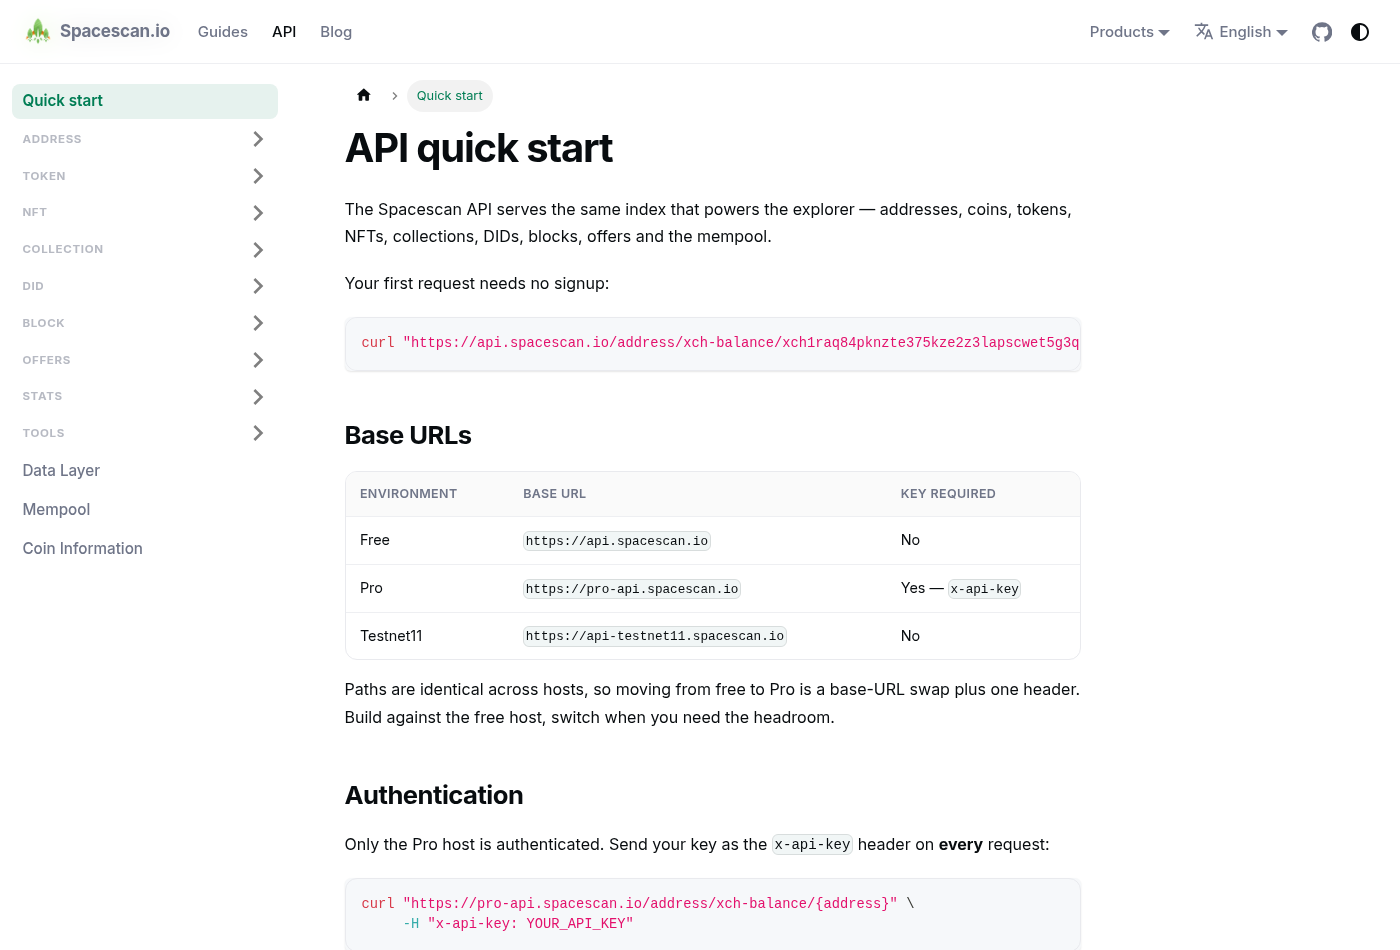Expand the BLOCK sidebar section chevron

[x=258, y=323]
